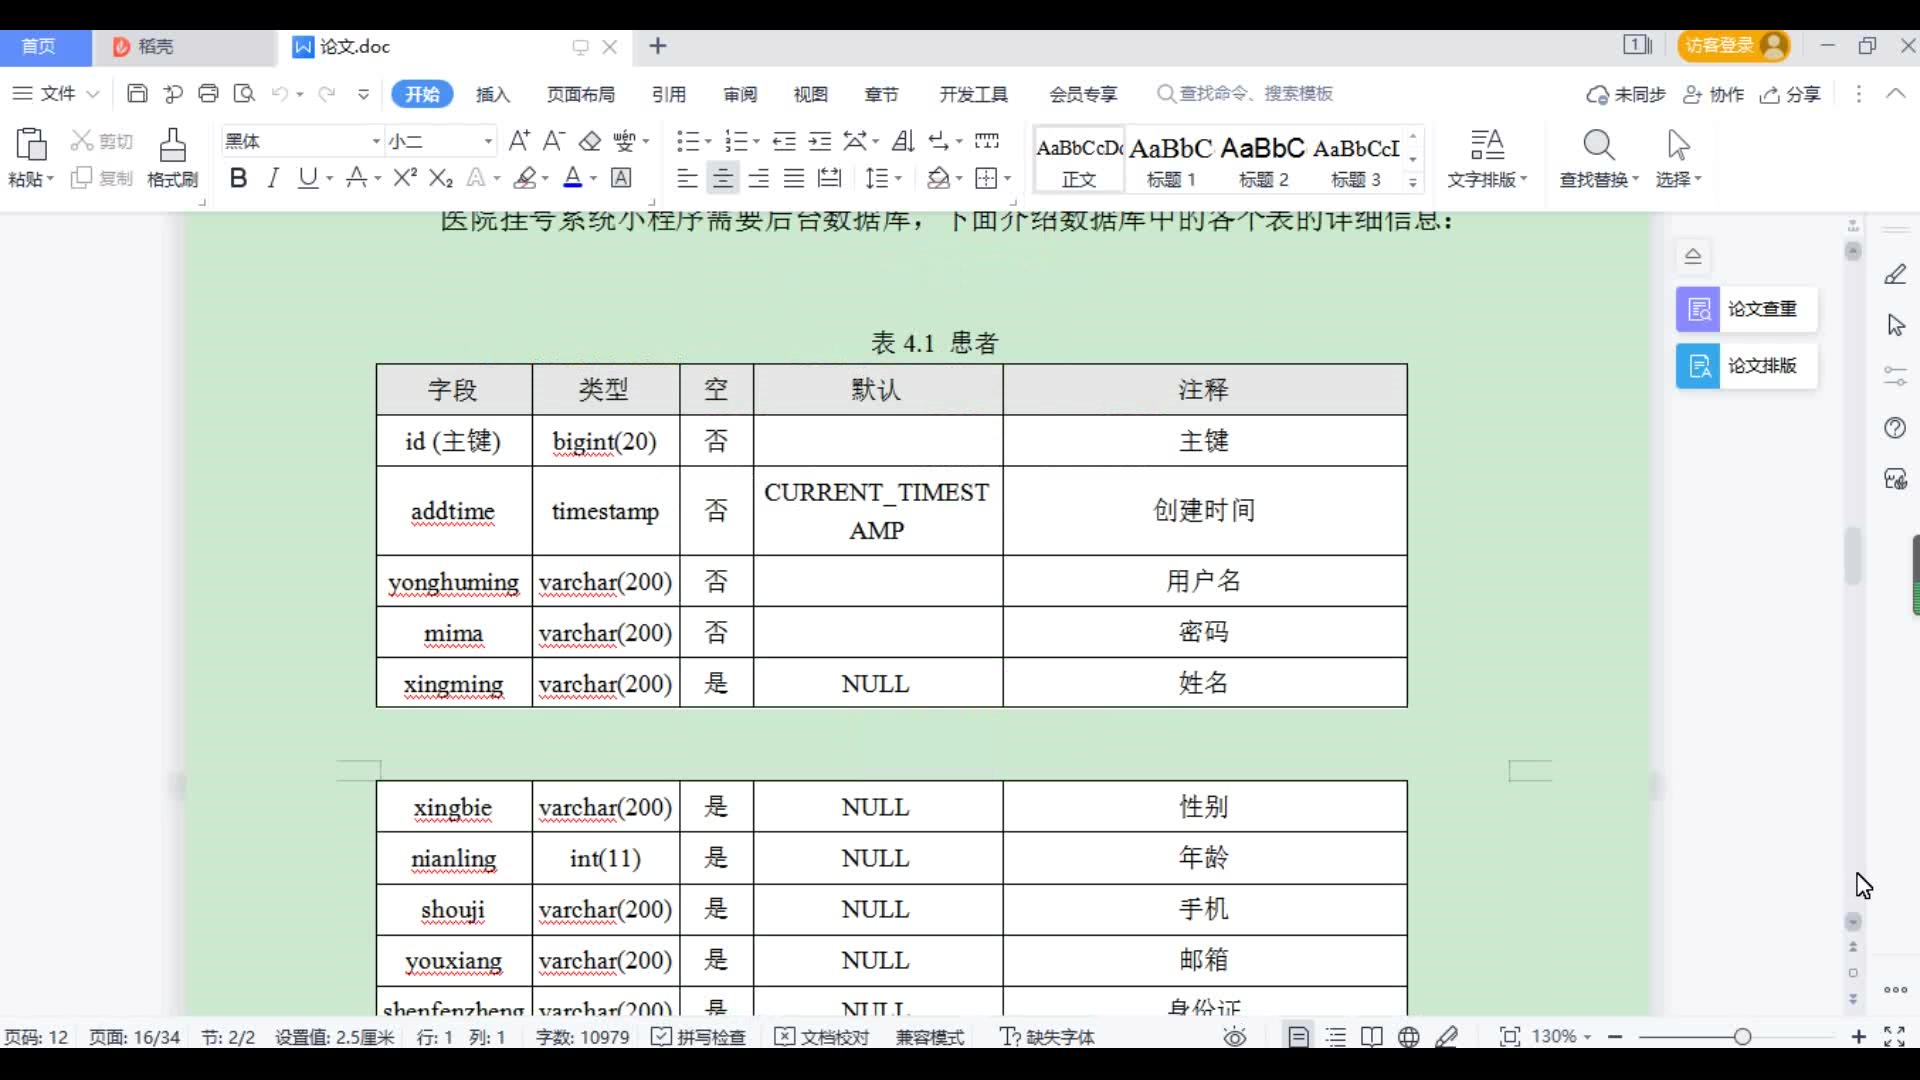Click the 论文排版 side panel button

(x=1746, y=366)
